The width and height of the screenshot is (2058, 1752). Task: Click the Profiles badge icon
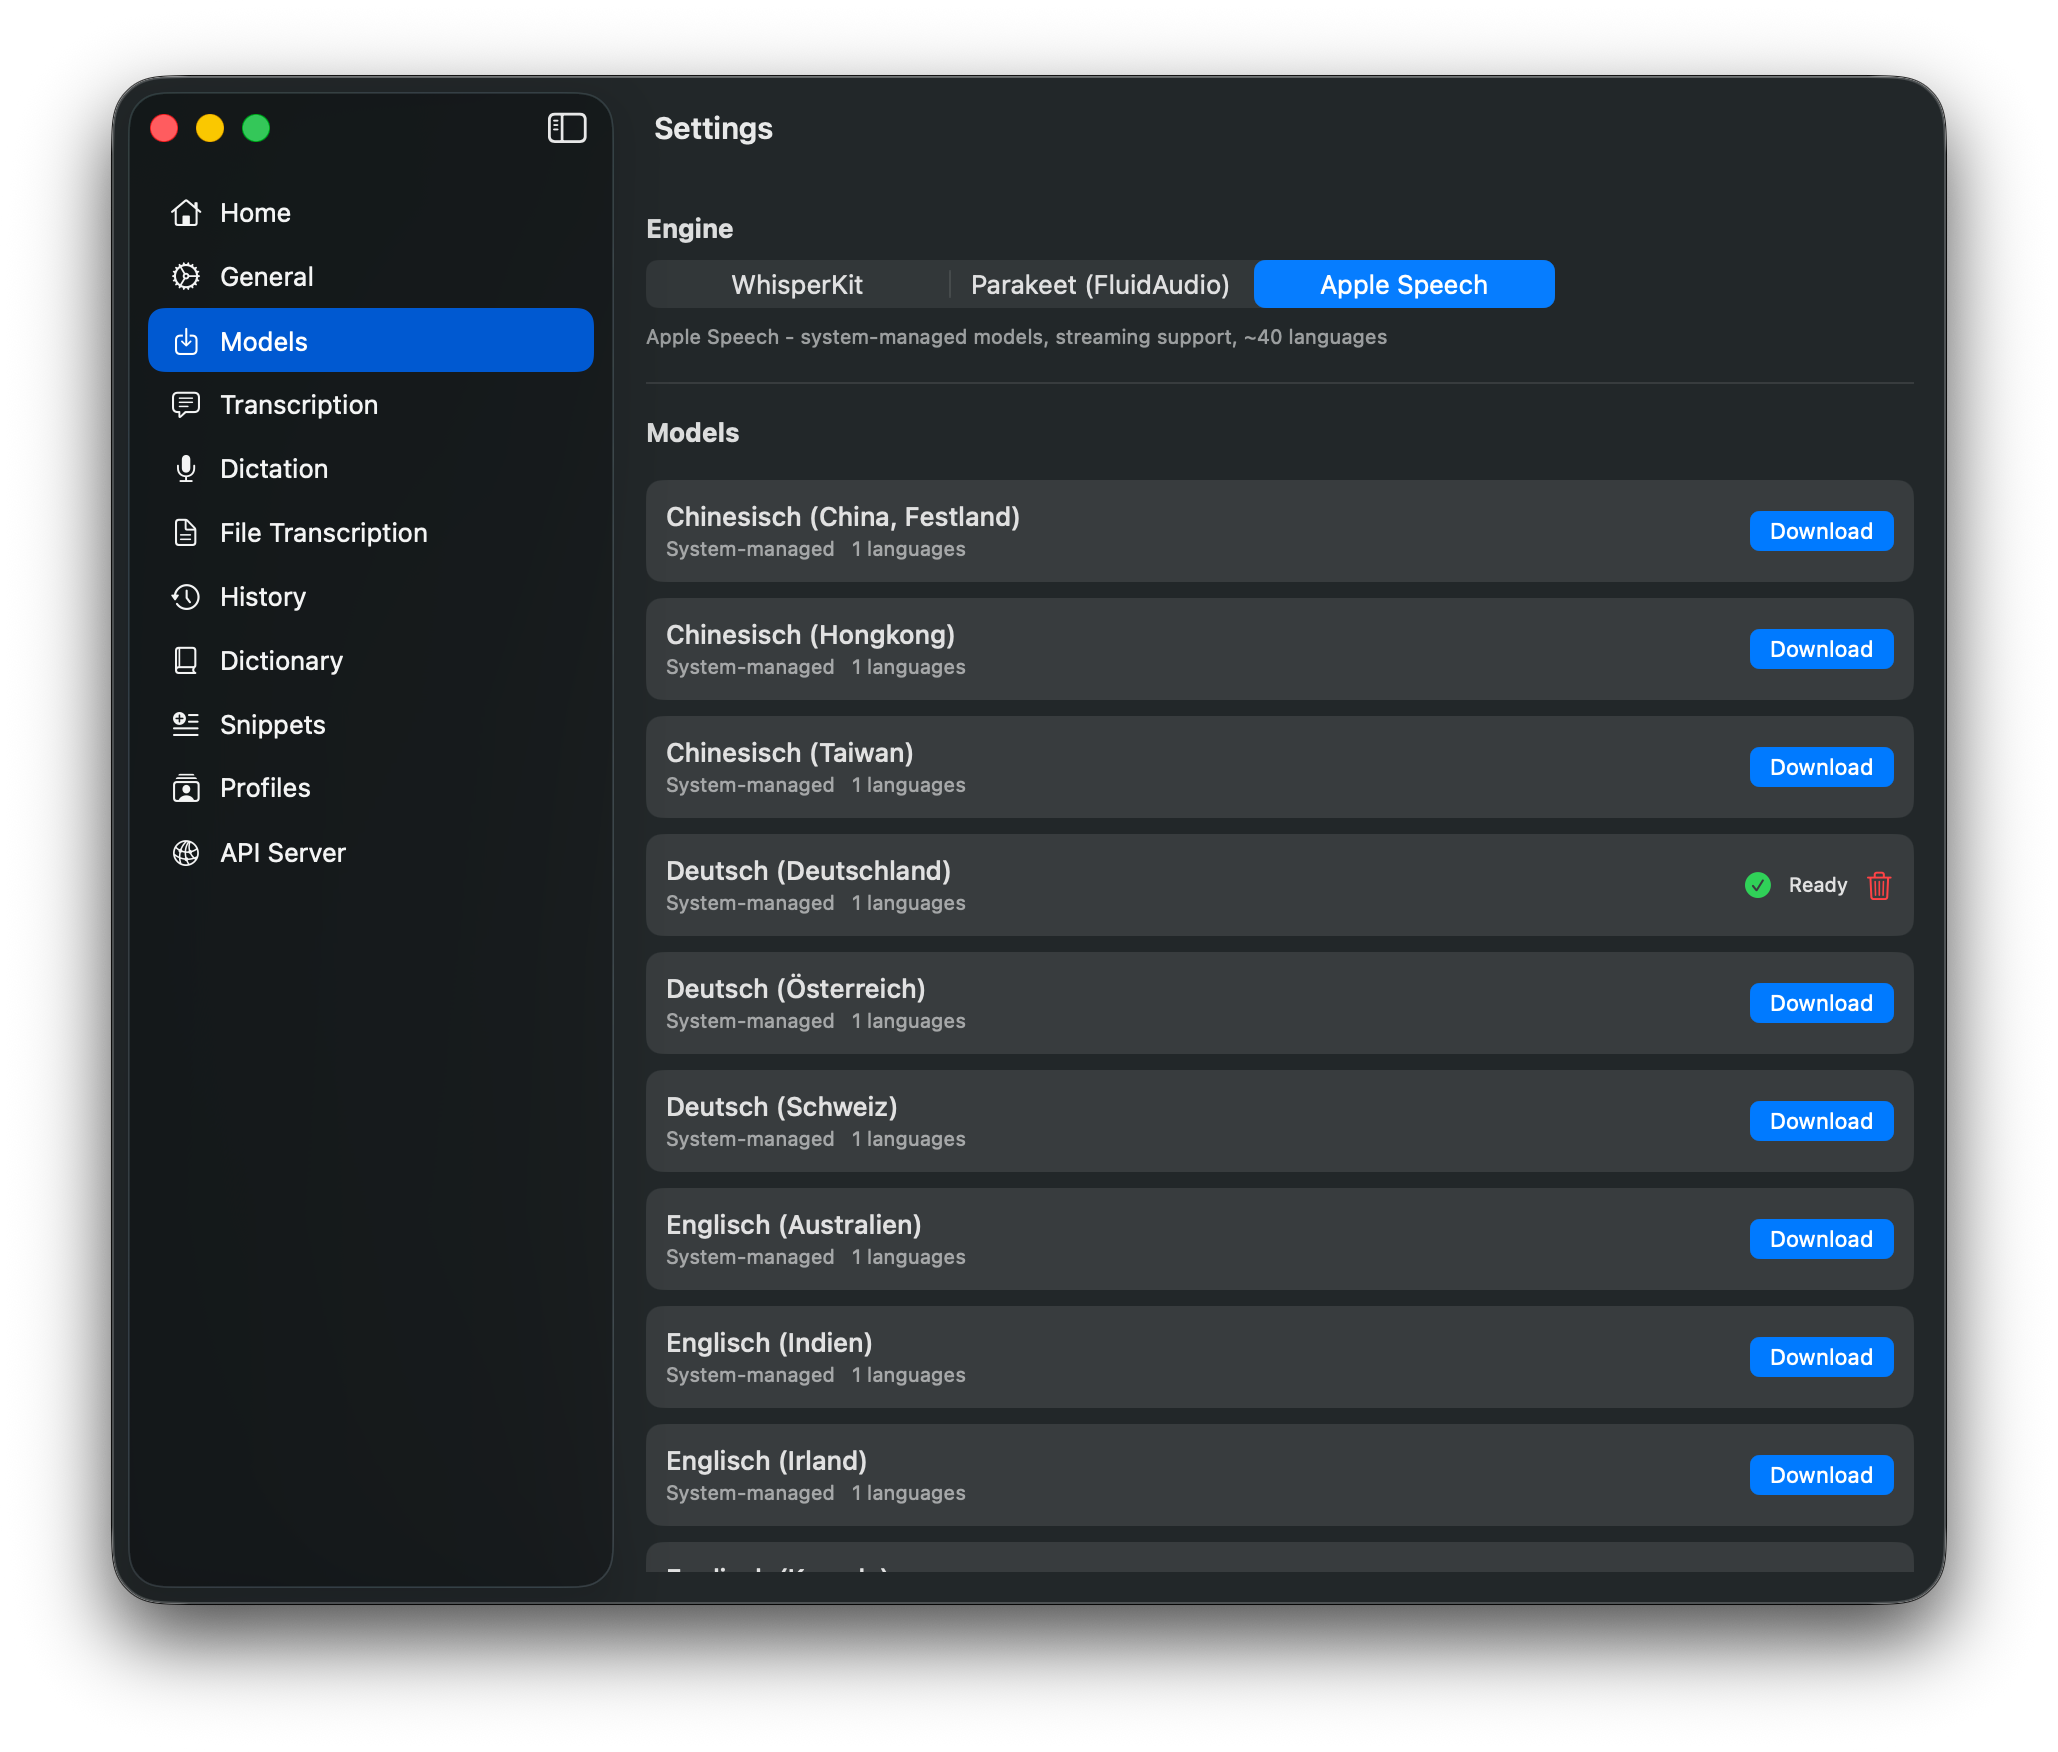(186, 788)
